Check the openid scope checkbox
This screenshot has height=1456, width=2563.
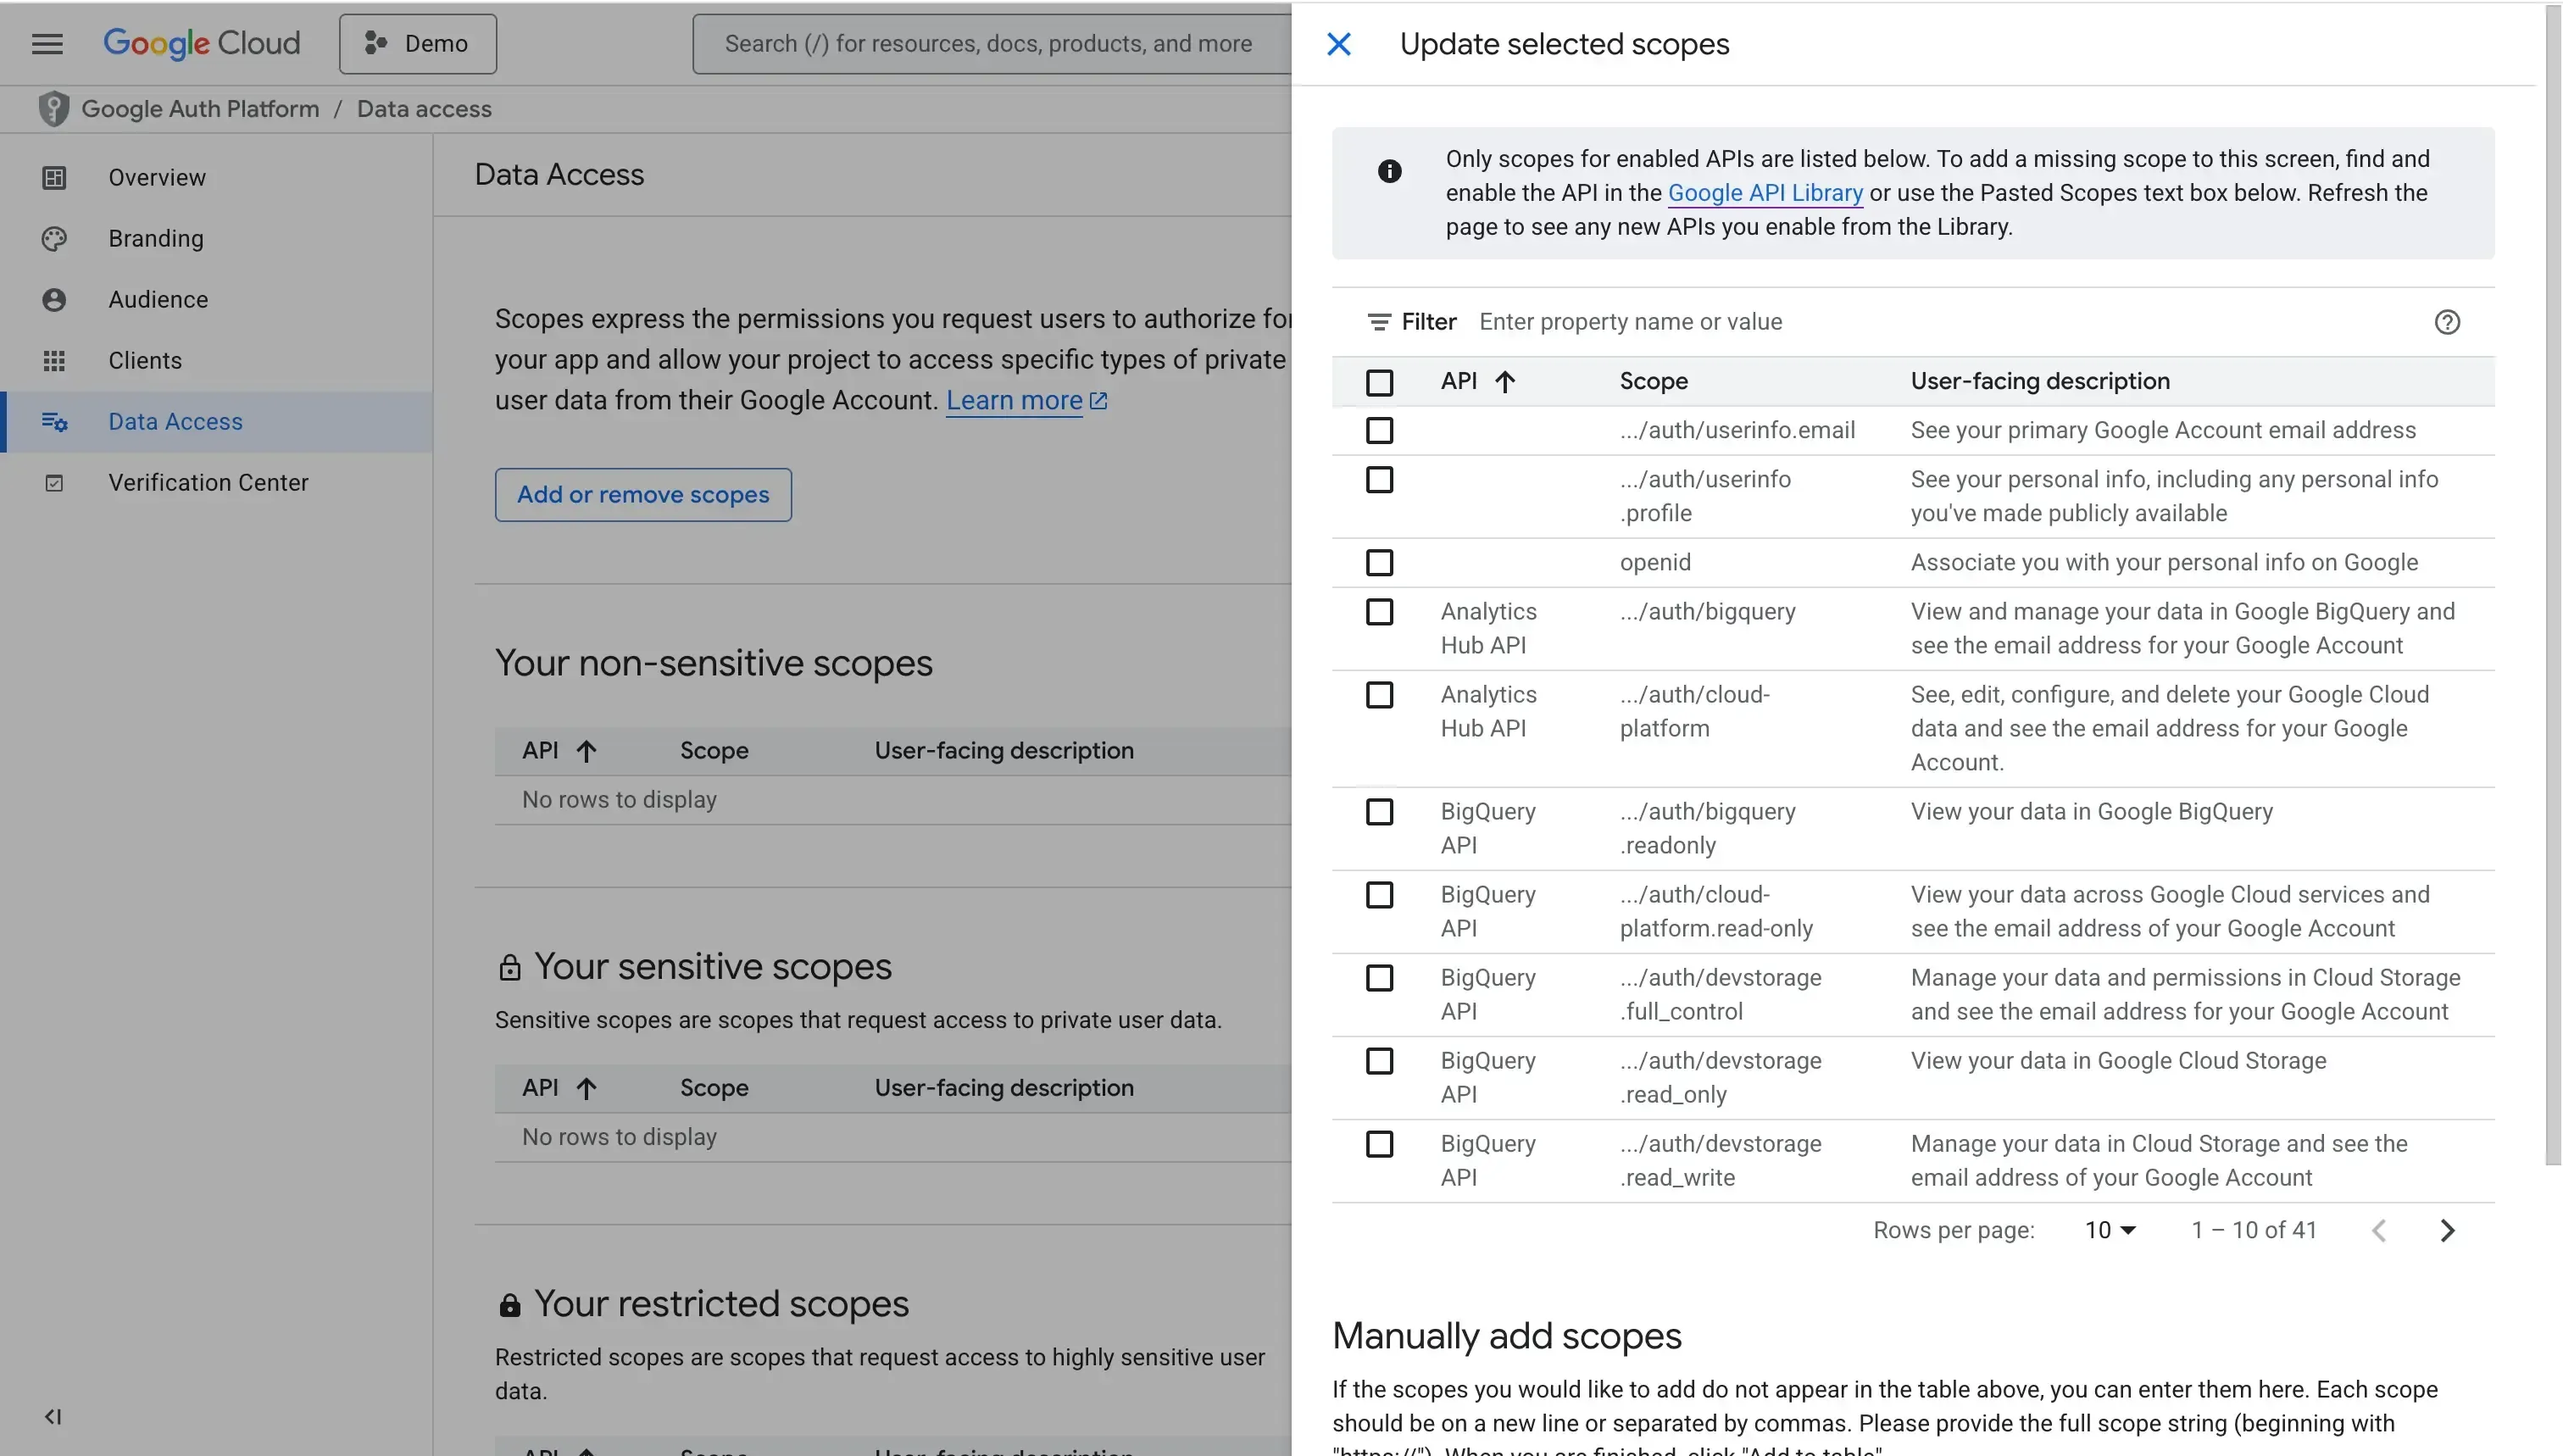(1379, 563)
